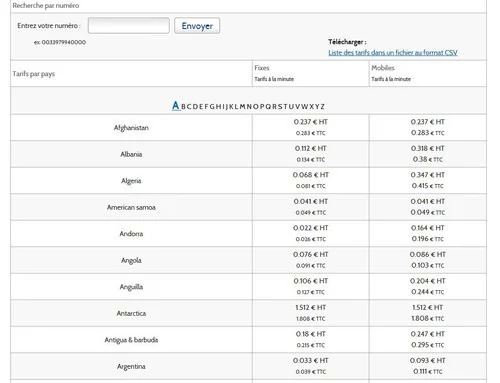Click Algeria mobile TTC rate 0.415
Screen dimensions: 500x383
click(428, 186)
